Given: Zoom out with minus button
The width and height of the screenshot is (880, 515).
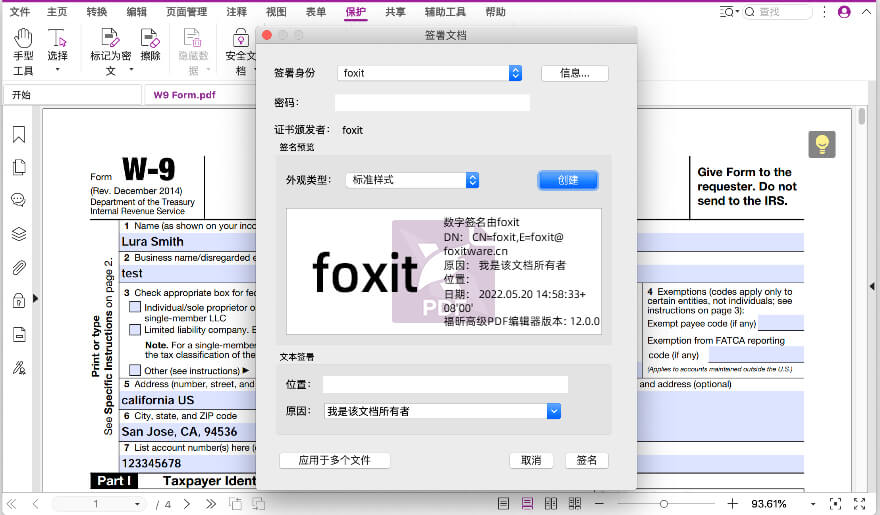Looking at the screenshot, I should click(x=599, y=504).
